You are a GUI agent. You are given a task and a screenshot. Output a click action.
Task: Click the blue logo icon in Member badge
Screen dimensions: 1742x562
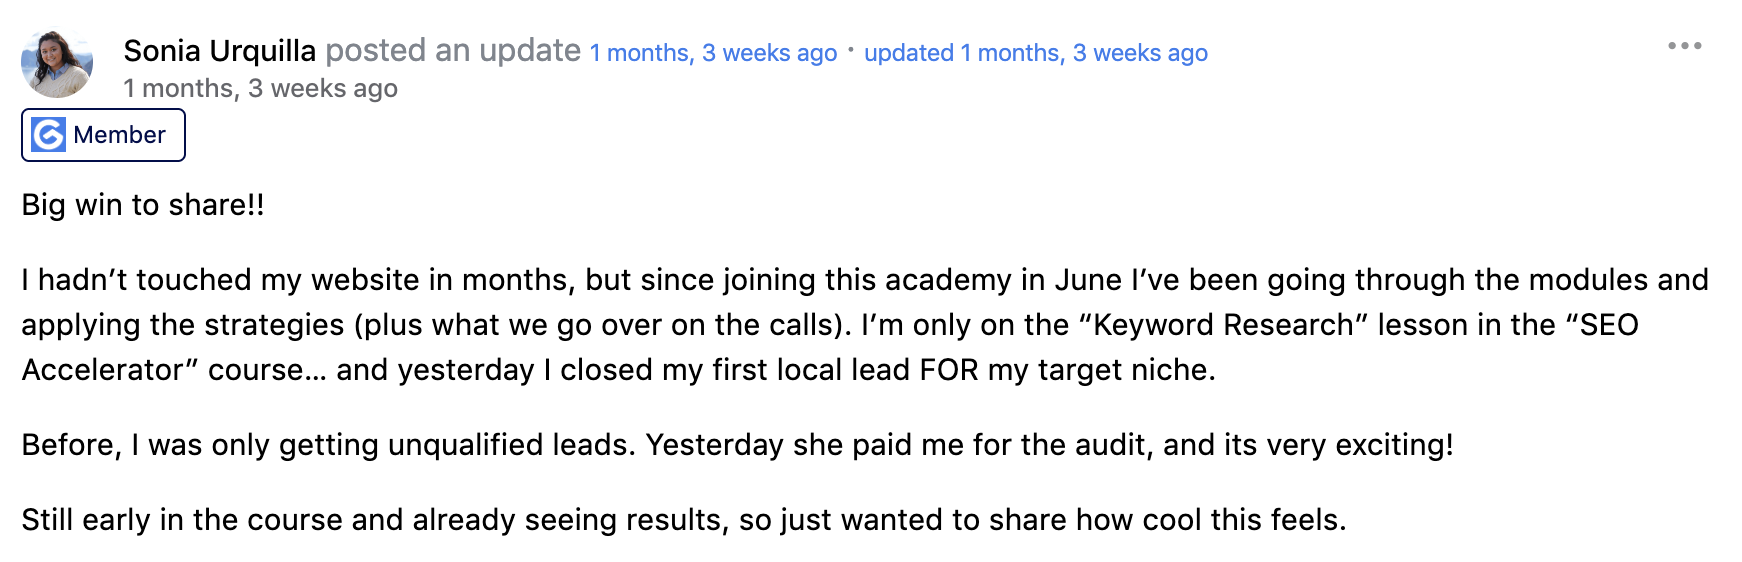click(x=49, y=135)
